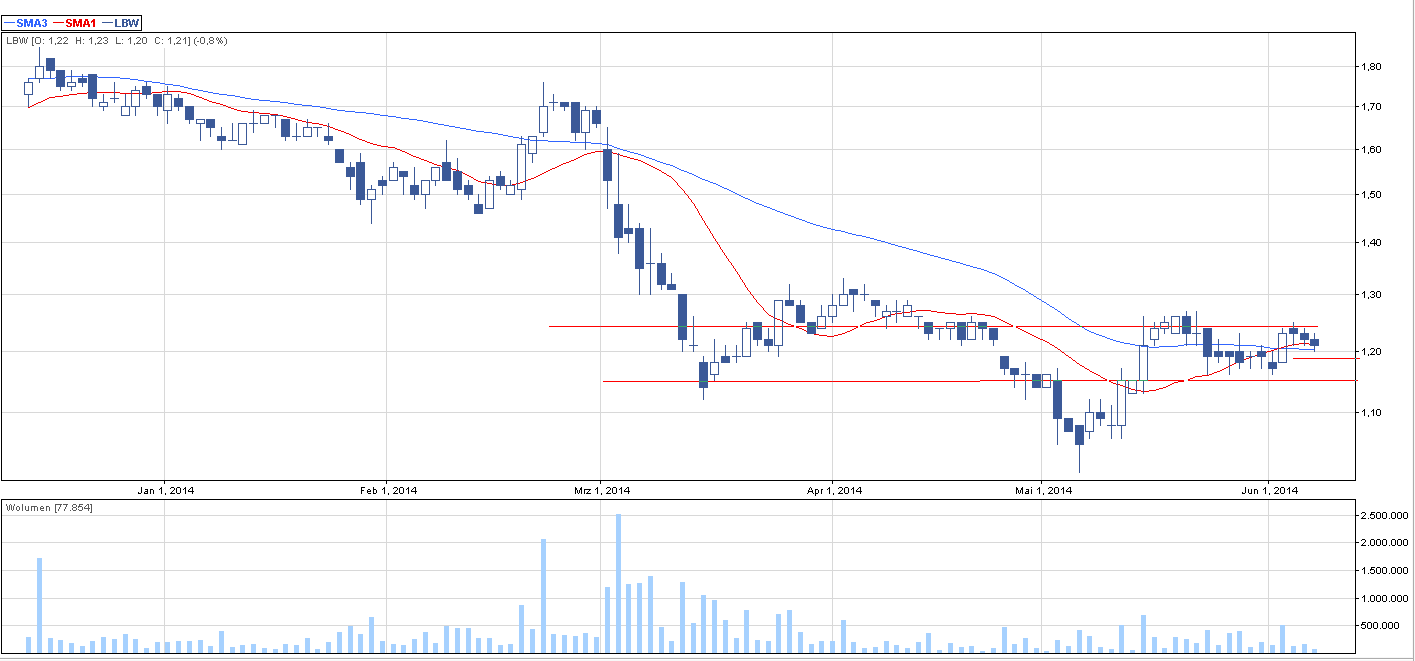The width and height of the screenshot is (1415, 661).
Task: Click the 2.500.000 volume axis label
Action: click(x=1384, y=516)
